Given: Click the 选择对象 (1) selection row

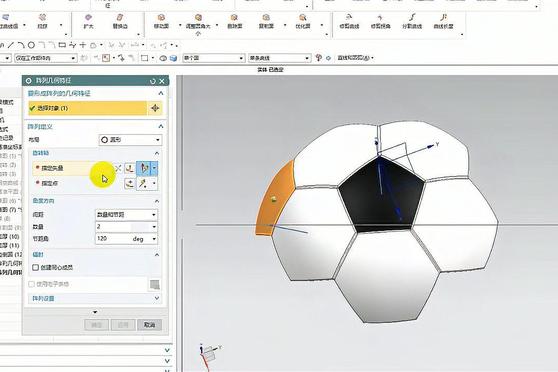Looking at the screenshot, I should click(88, 108).
